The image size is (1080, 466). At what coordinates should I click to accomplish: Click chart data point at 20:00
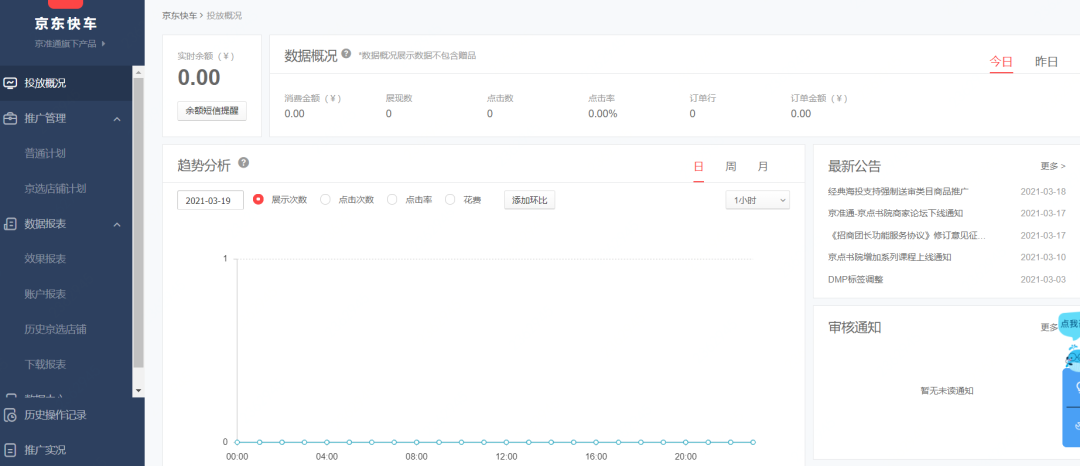click(x=685, y=442)
